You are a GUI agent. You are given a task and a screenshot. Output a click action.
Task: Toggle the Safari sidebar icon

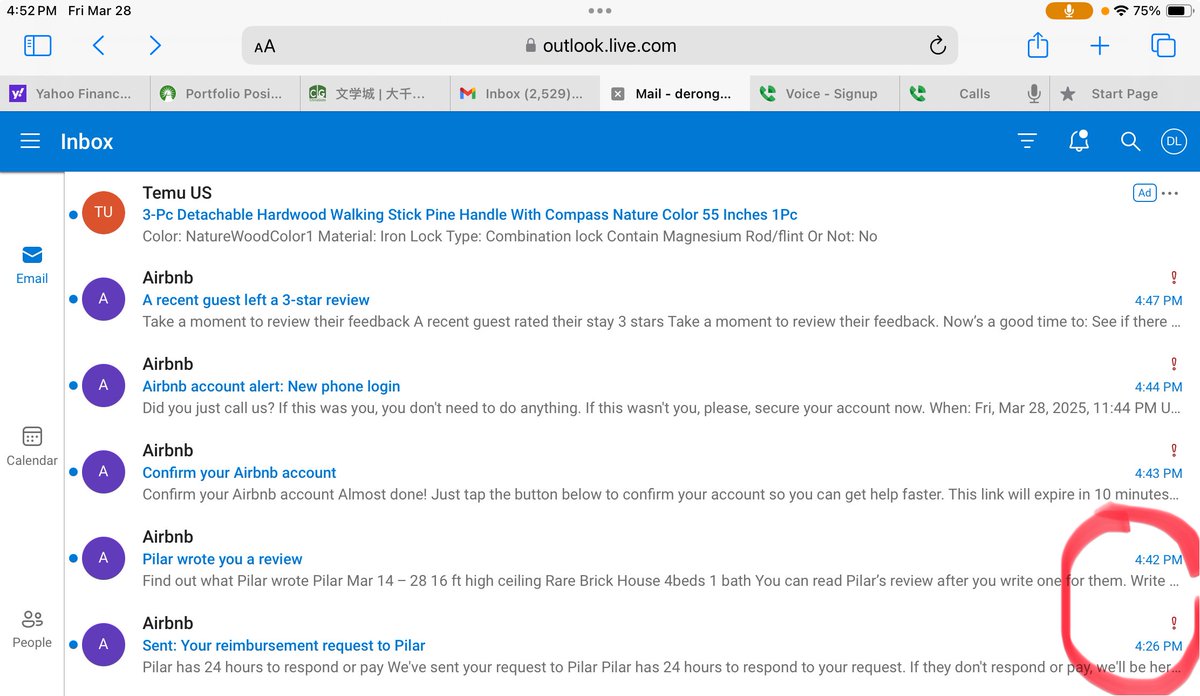pyautogui.click(x=38, y=45)
